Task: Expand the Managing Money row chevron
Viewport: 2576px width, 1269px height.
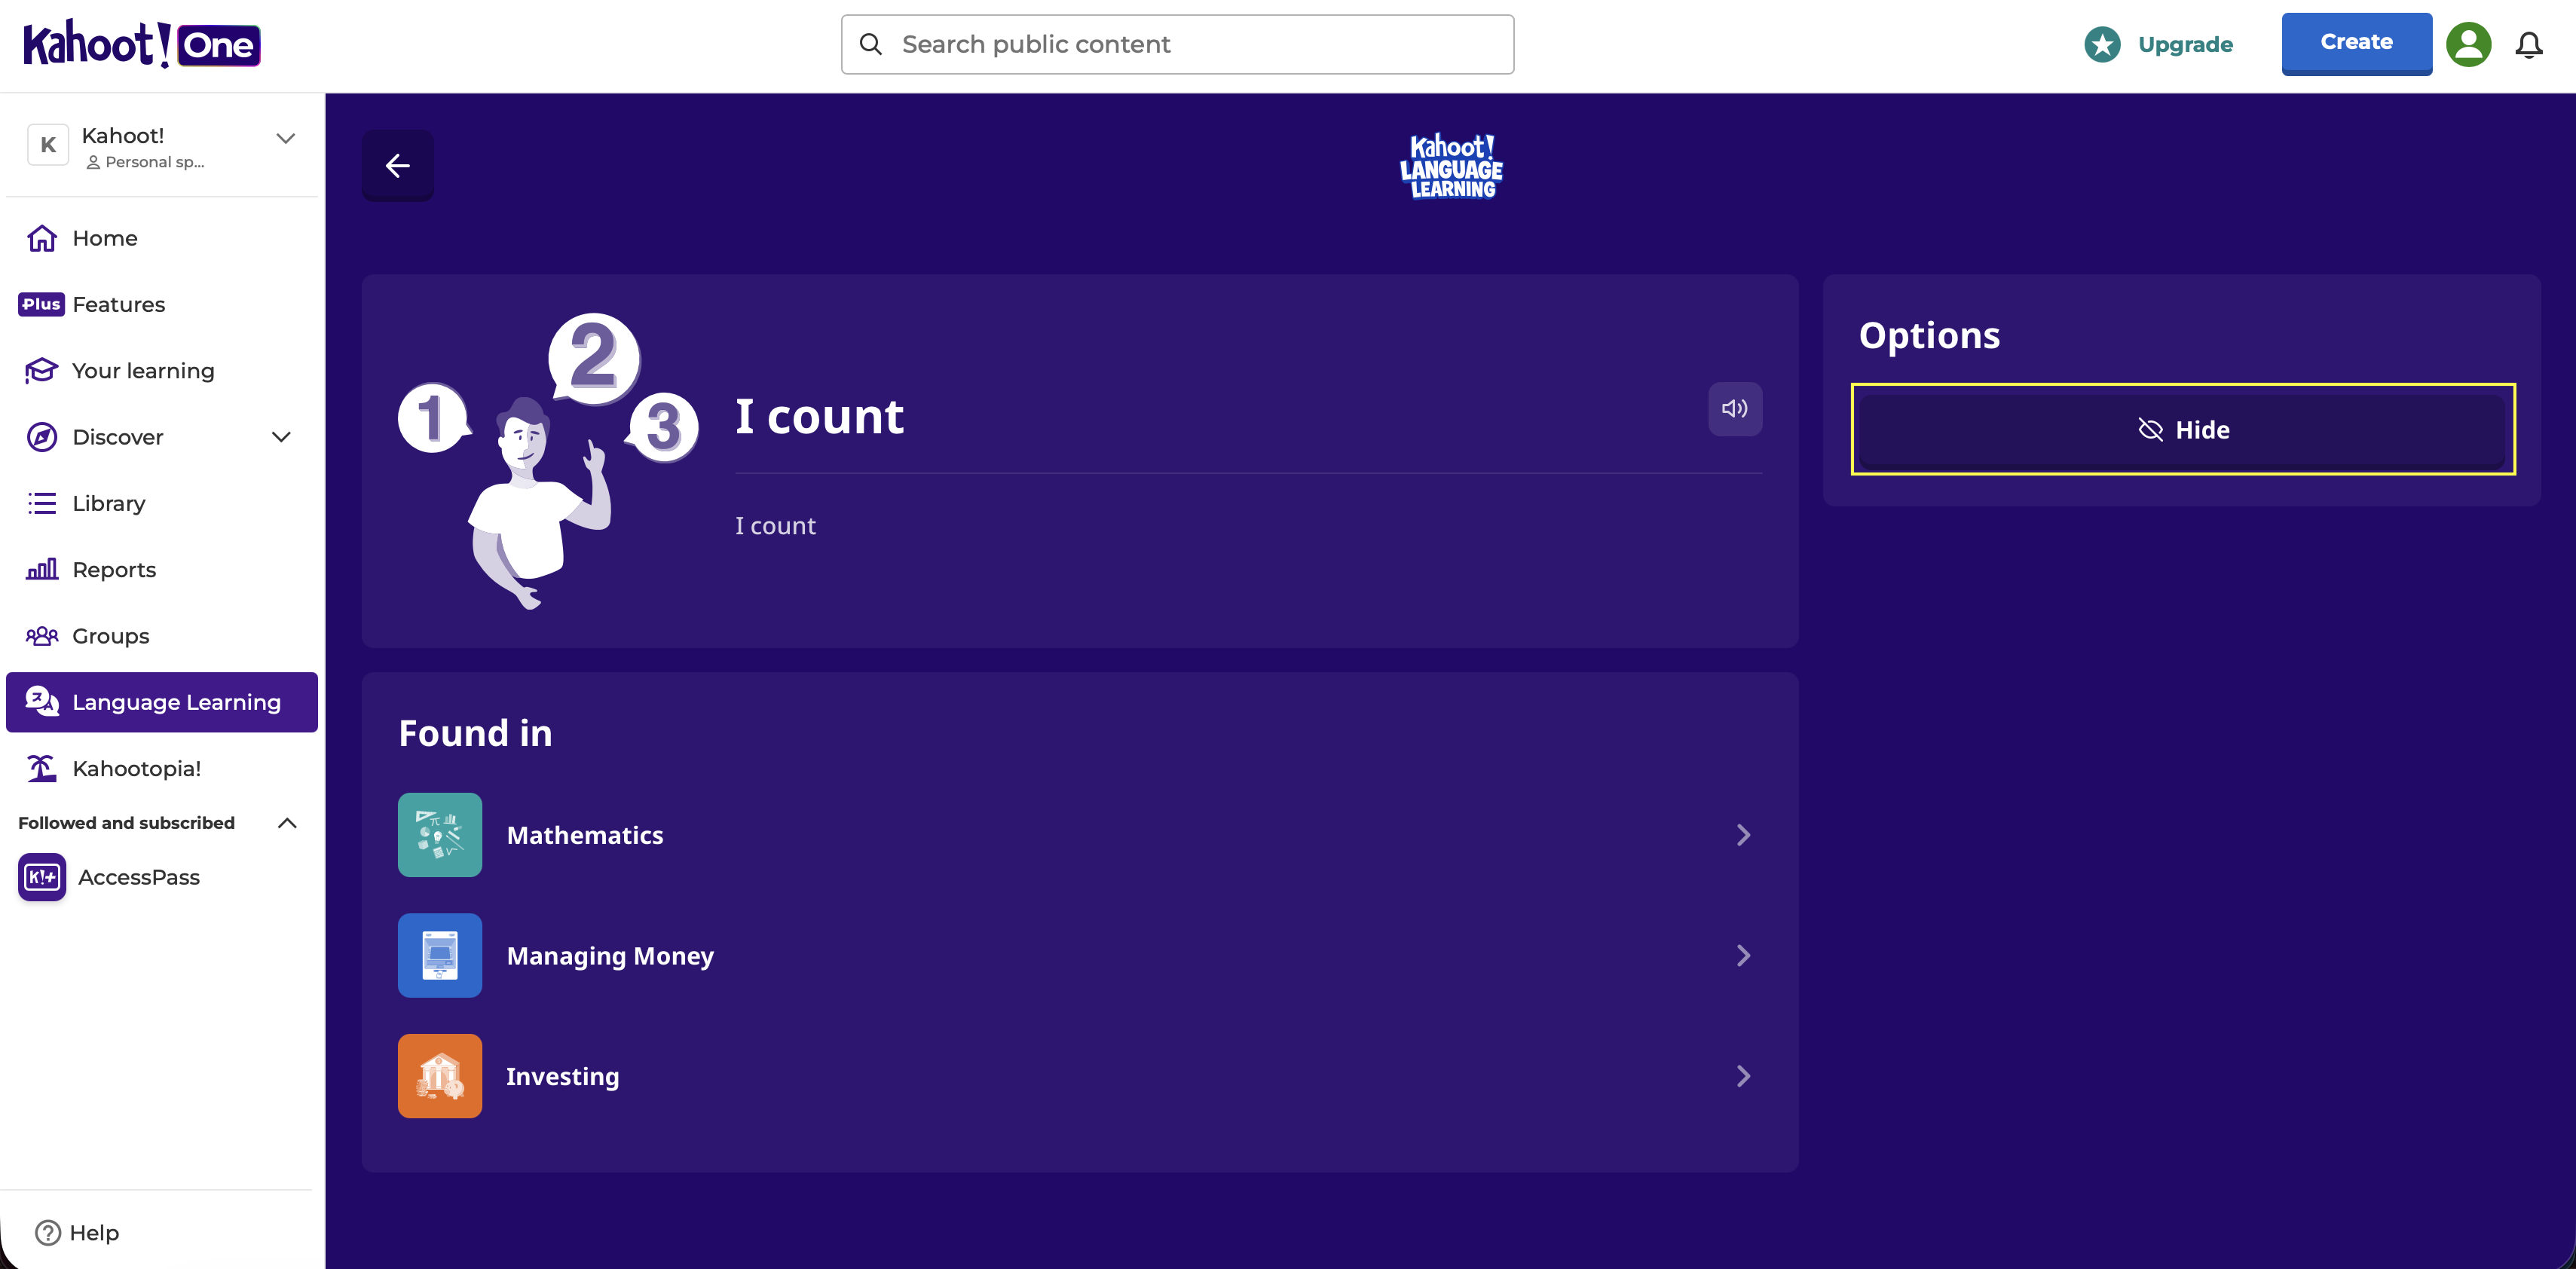Action: coord(1743,956)
